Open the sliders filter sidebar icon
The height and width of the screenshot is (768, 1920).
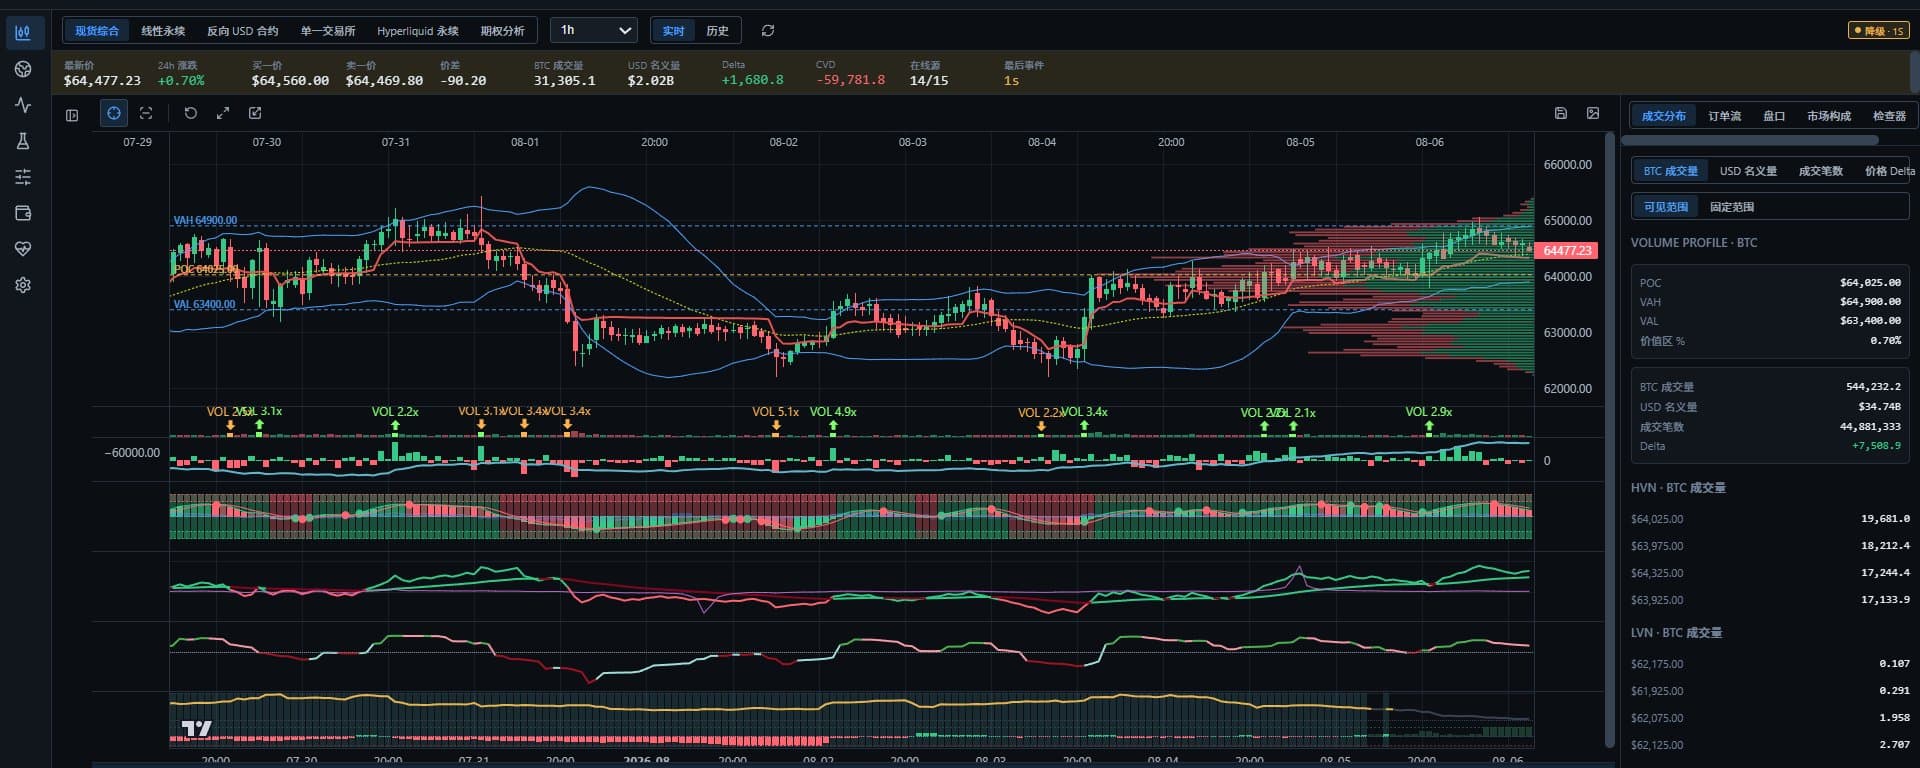[x=23, y=177]
